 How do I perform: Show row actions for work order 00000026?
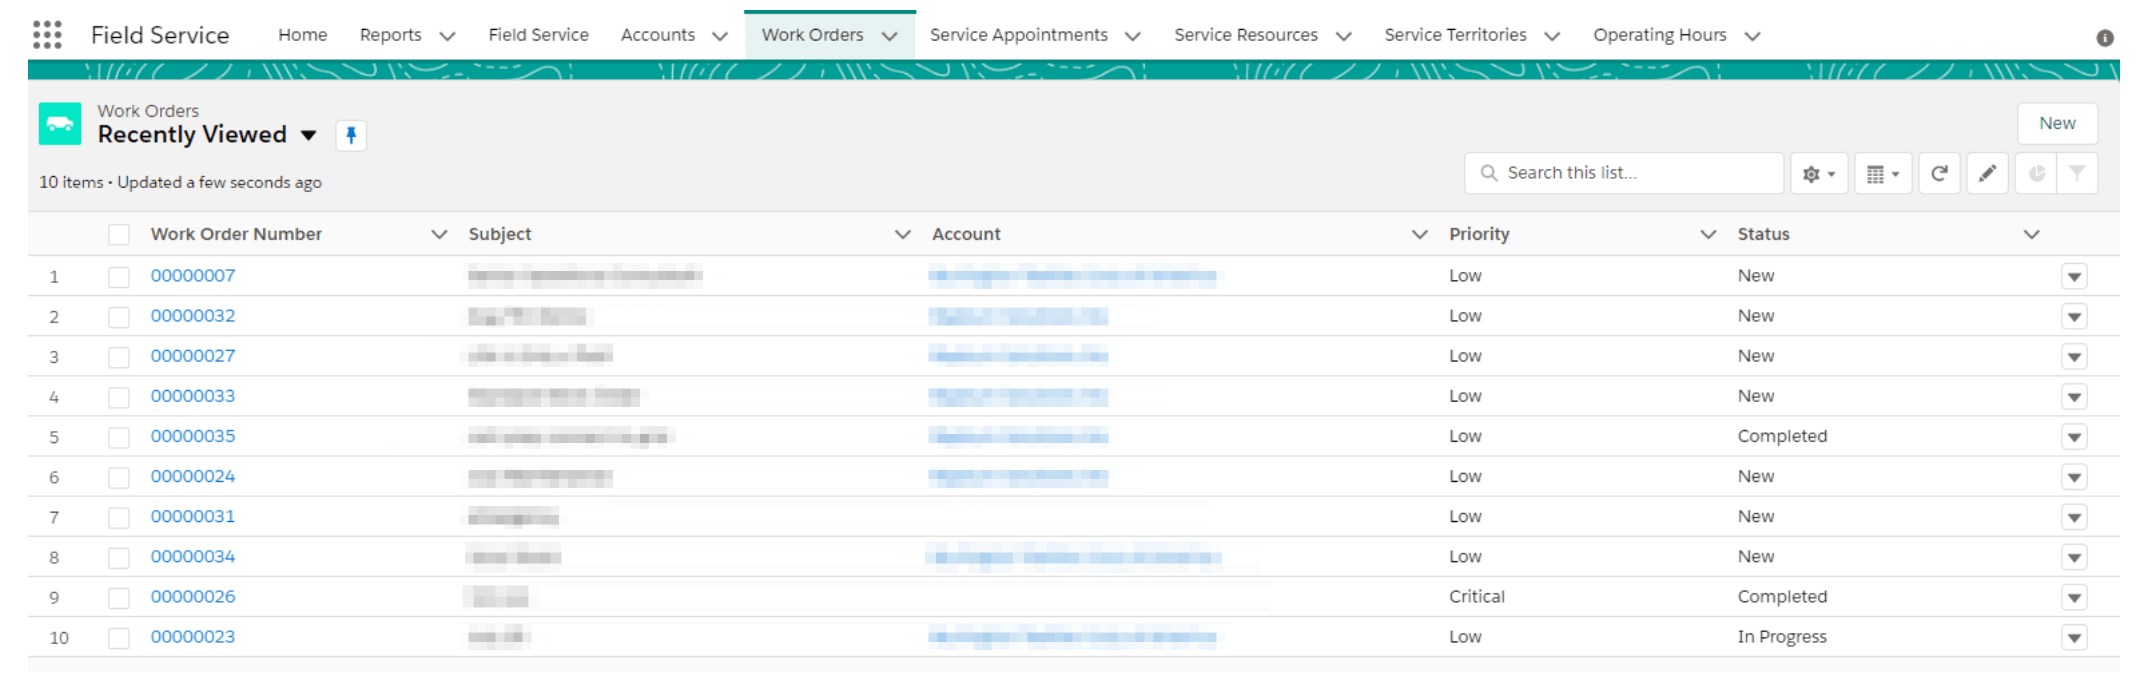[2074, 598]
